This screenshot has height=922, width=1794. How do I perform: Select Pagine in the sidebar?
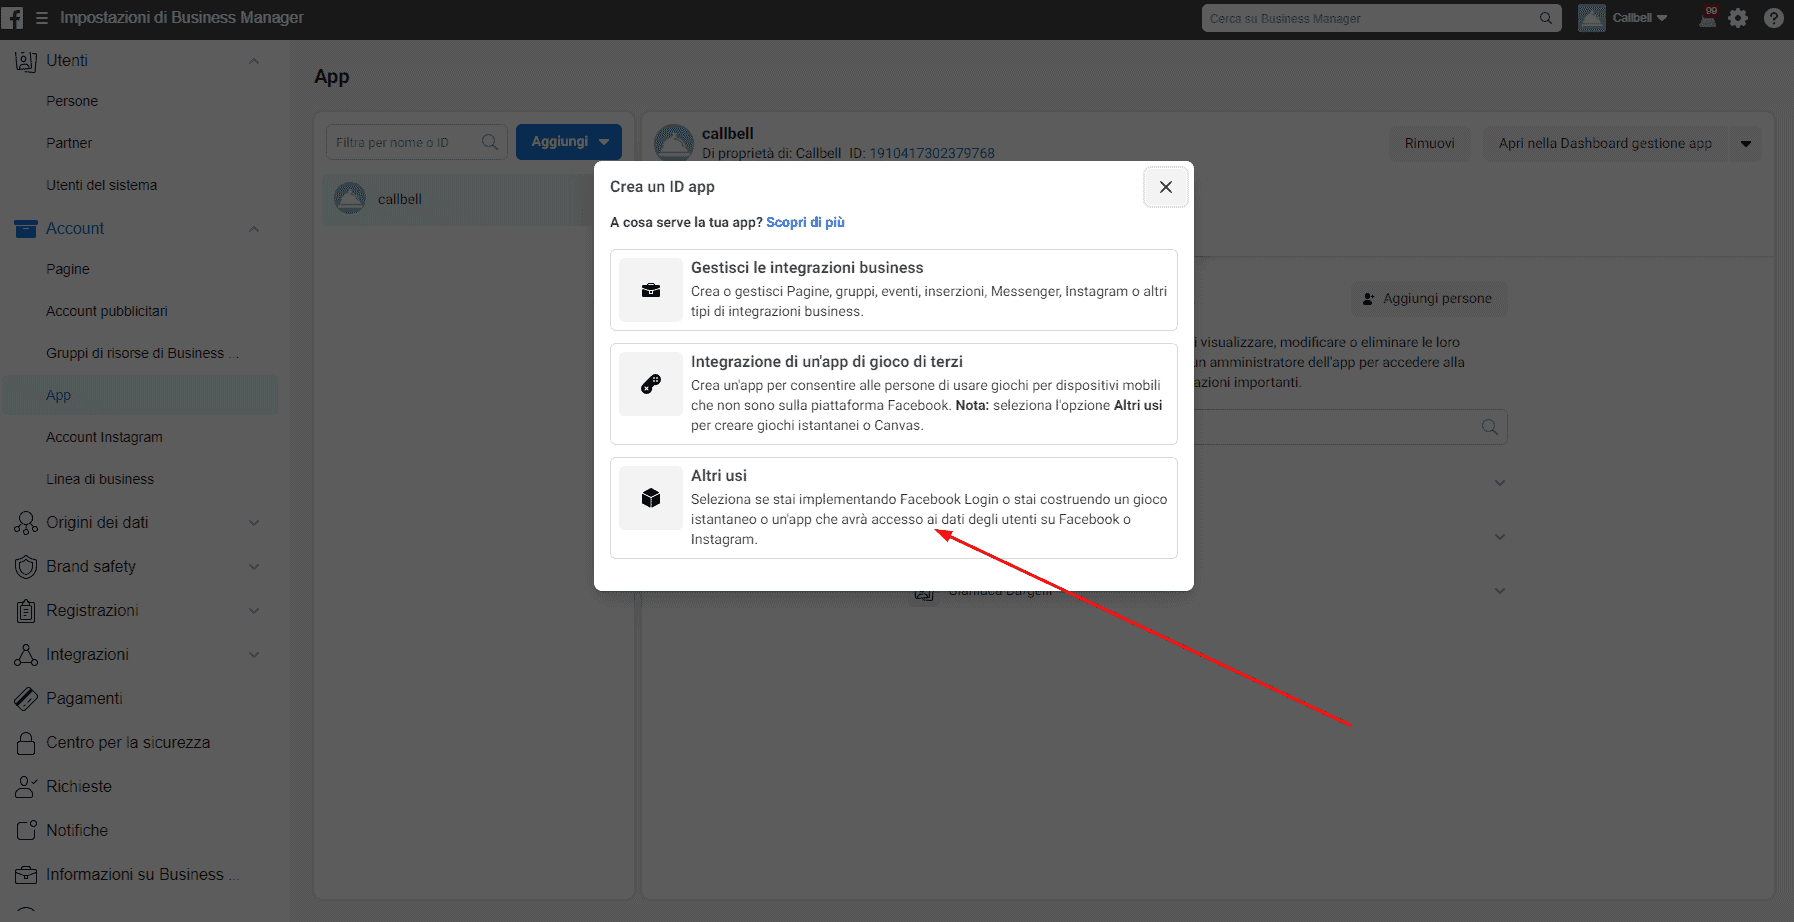coord(68,269)
